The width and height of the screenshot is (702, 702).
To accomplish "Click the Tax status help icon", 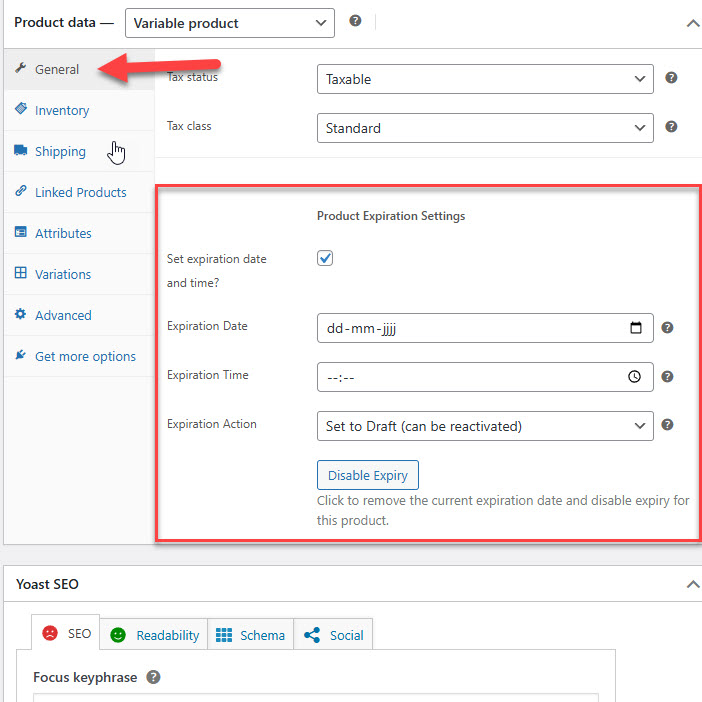I will point(671,77).
